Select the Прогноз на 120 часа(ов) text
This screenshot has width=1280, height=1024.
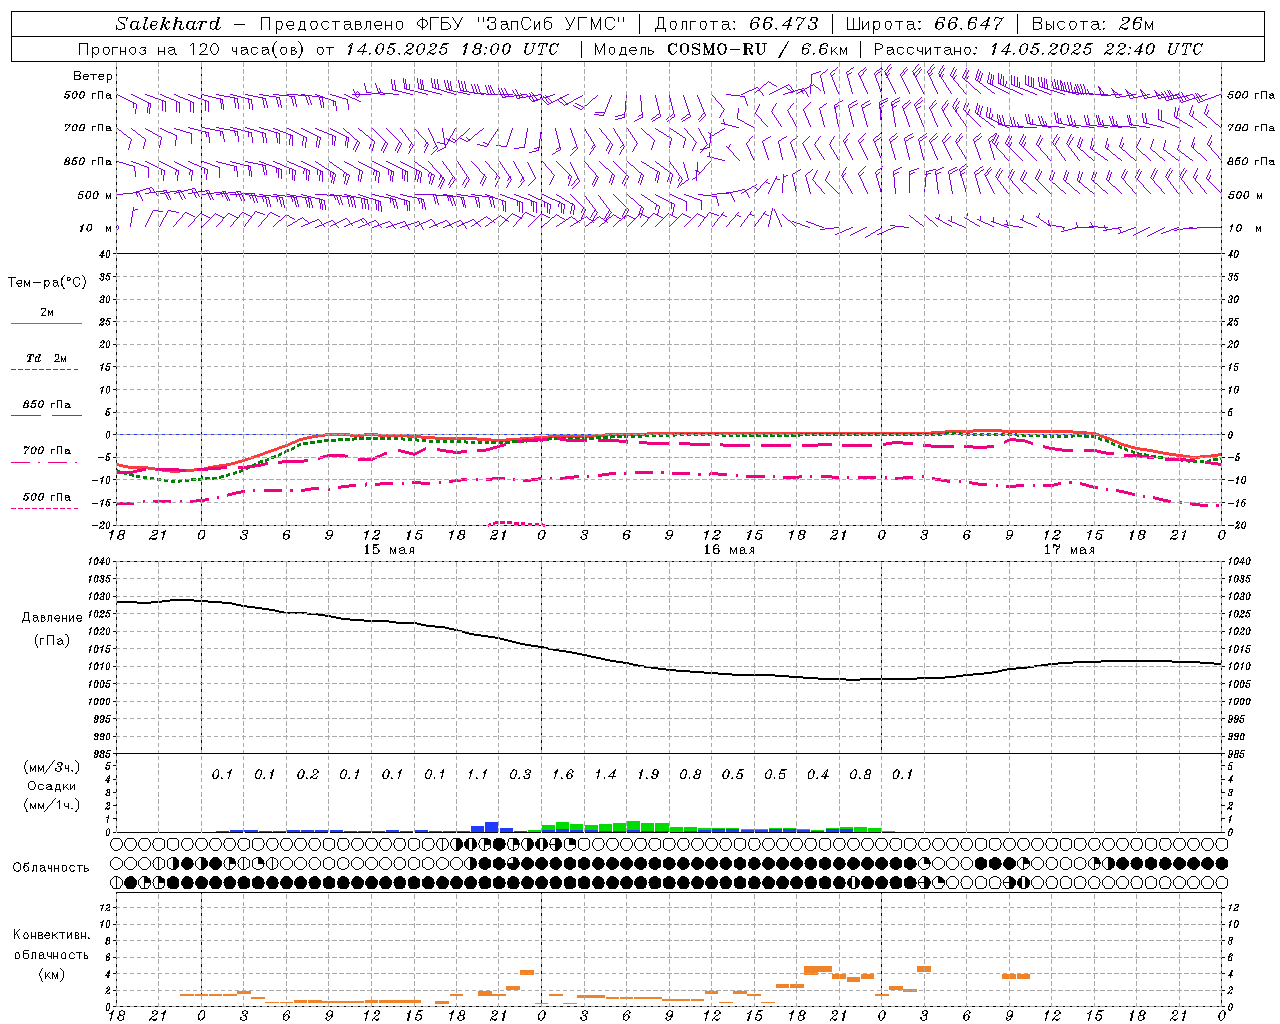[x=193, y=49]
